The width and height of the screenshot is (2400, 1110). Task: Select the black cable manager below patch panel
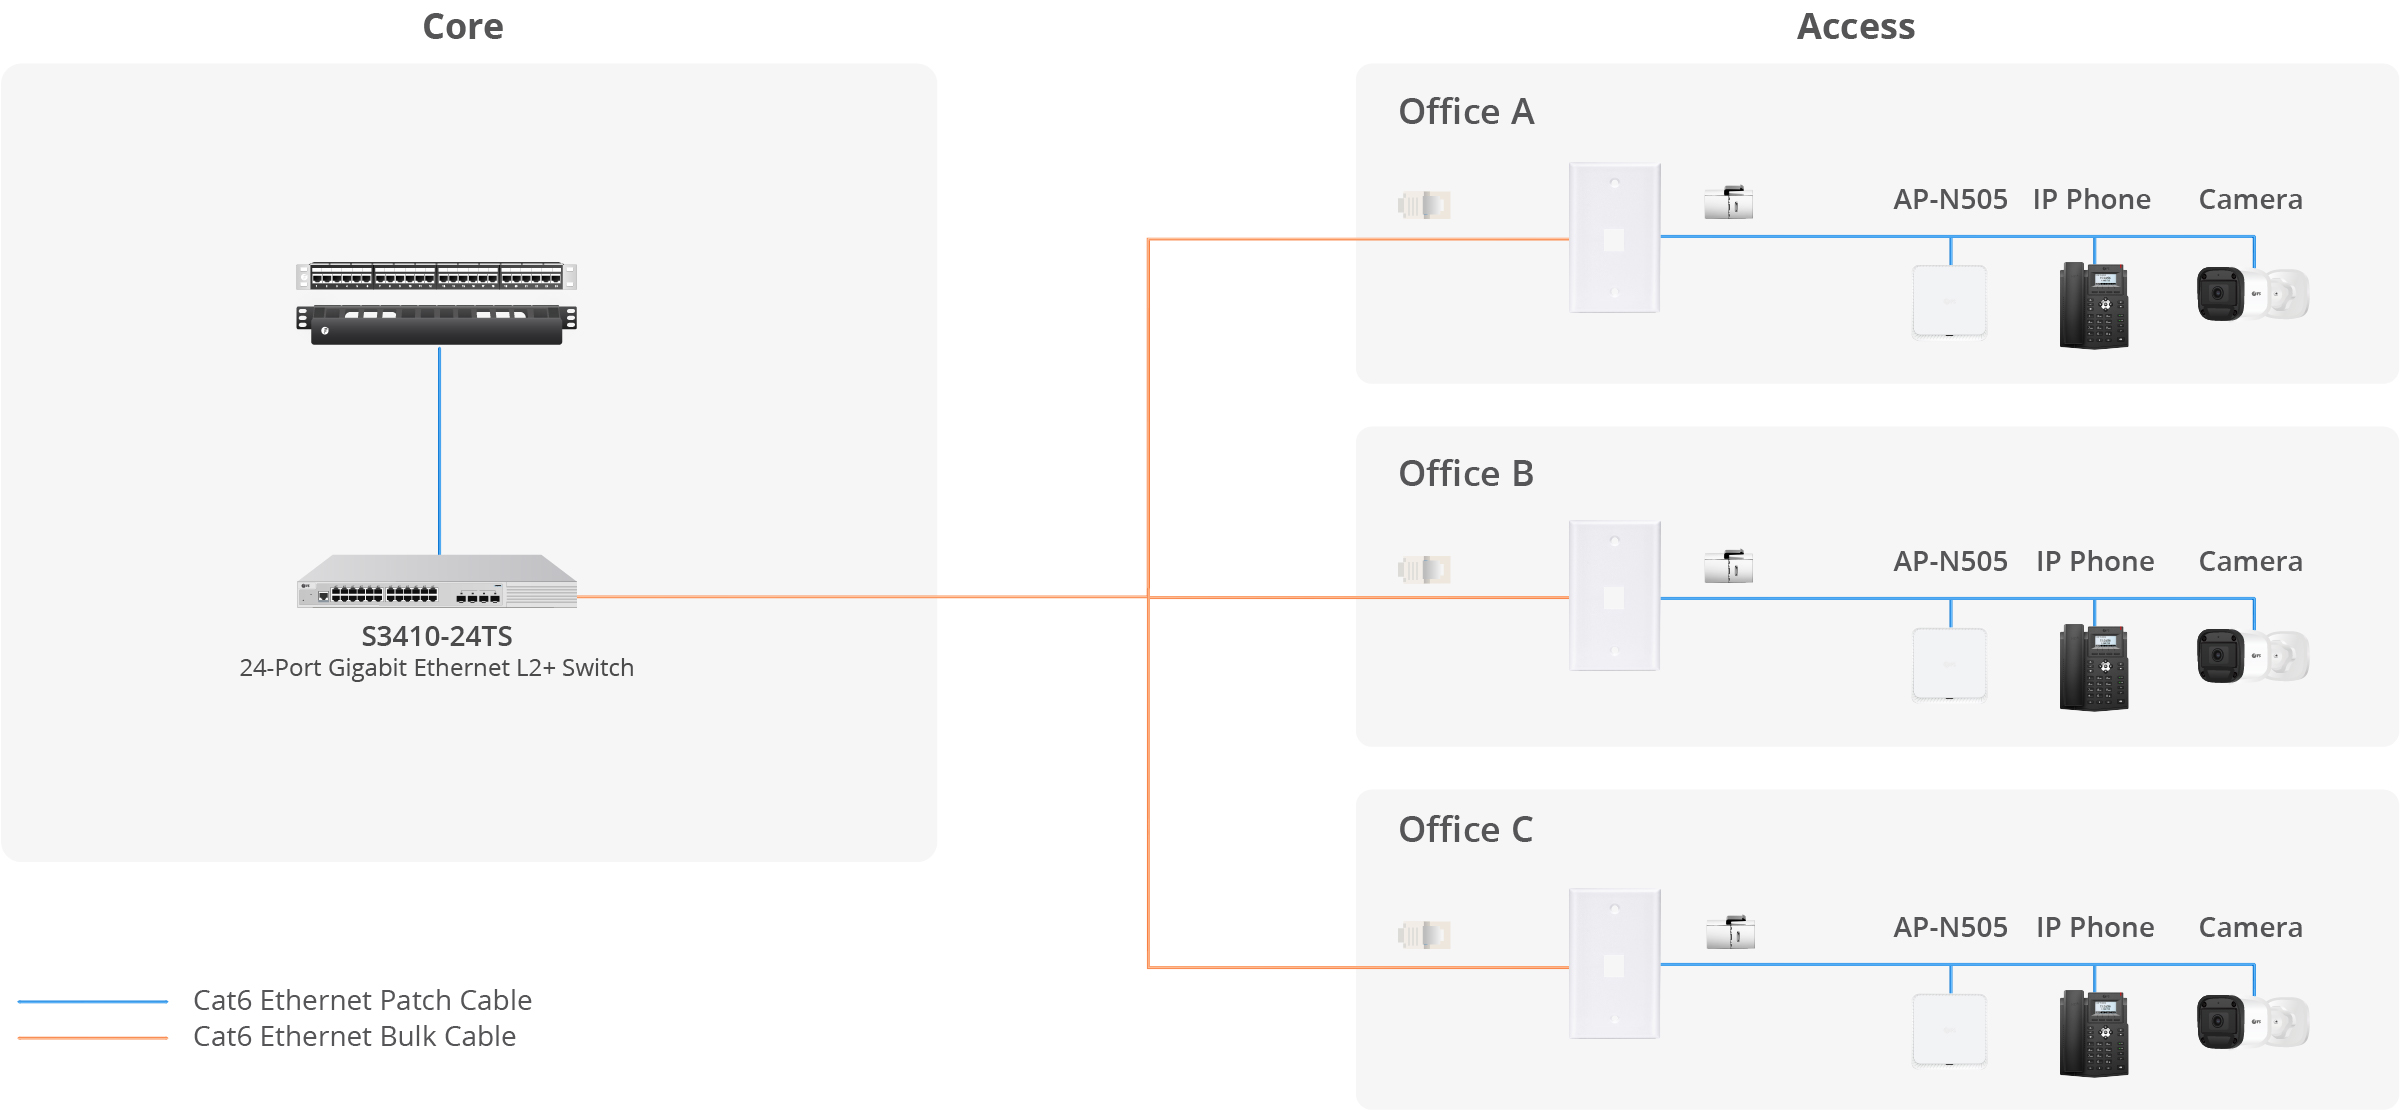[x=436, y=325]
